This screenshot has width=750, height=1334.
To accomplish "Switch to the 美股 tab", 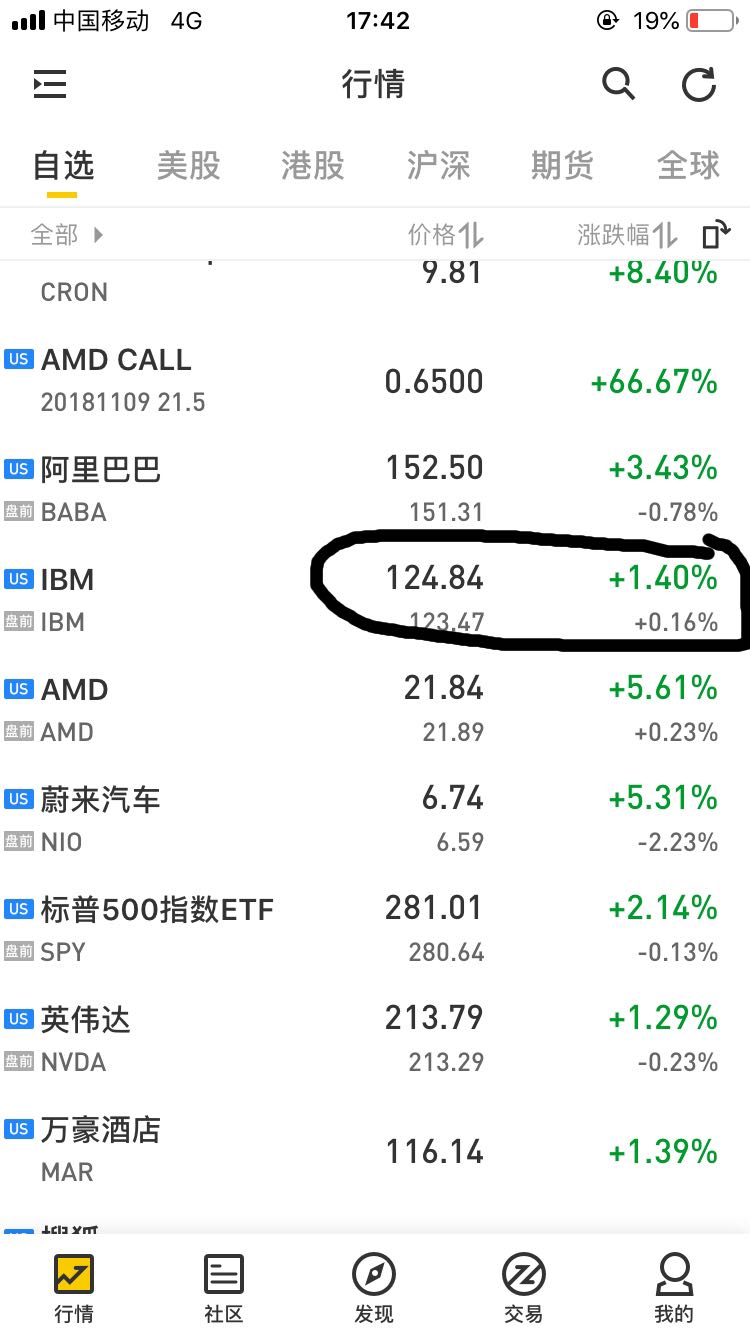I will [x=188, y=165].
